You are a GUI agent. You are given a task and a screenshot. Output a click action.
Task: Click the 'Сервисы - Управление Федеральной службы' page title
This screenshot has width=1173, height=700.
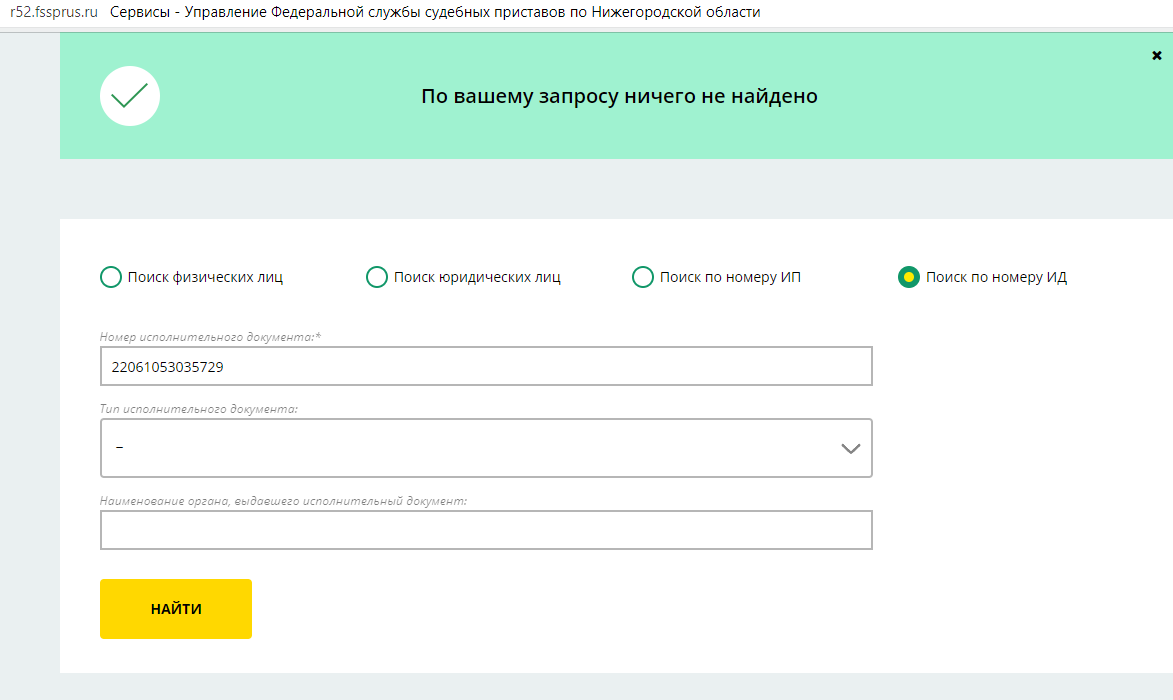[x=435, y=13]
